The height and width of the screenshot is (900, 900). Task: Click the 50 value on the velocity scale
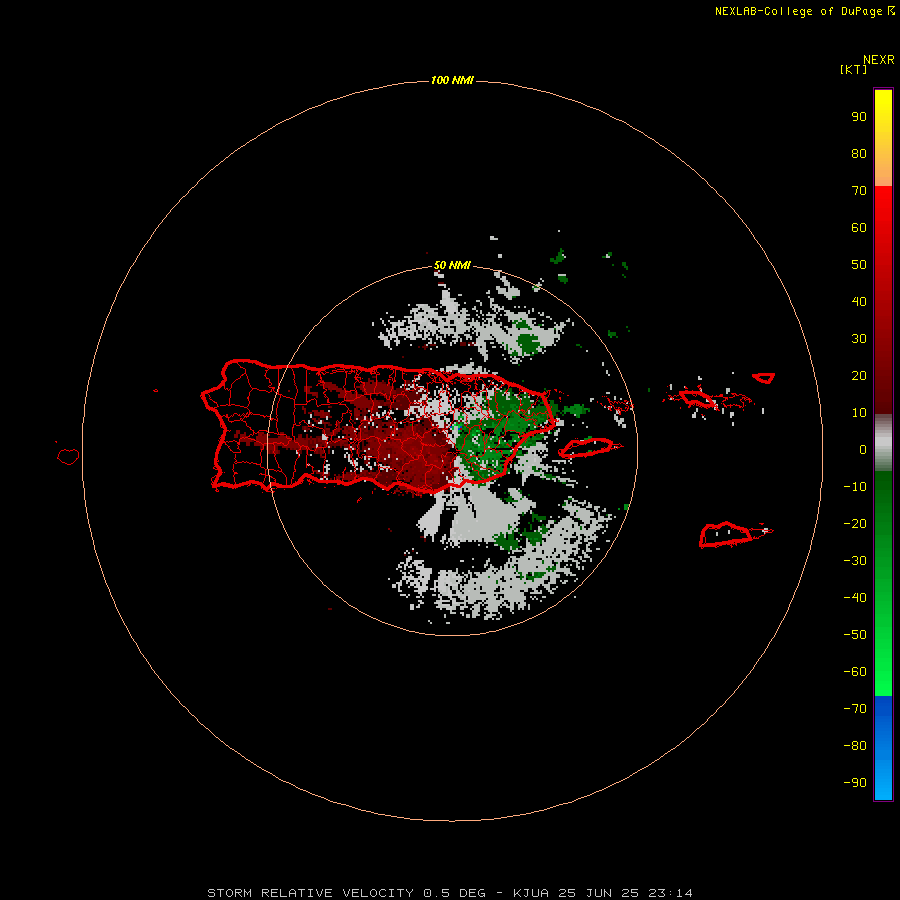859,265
